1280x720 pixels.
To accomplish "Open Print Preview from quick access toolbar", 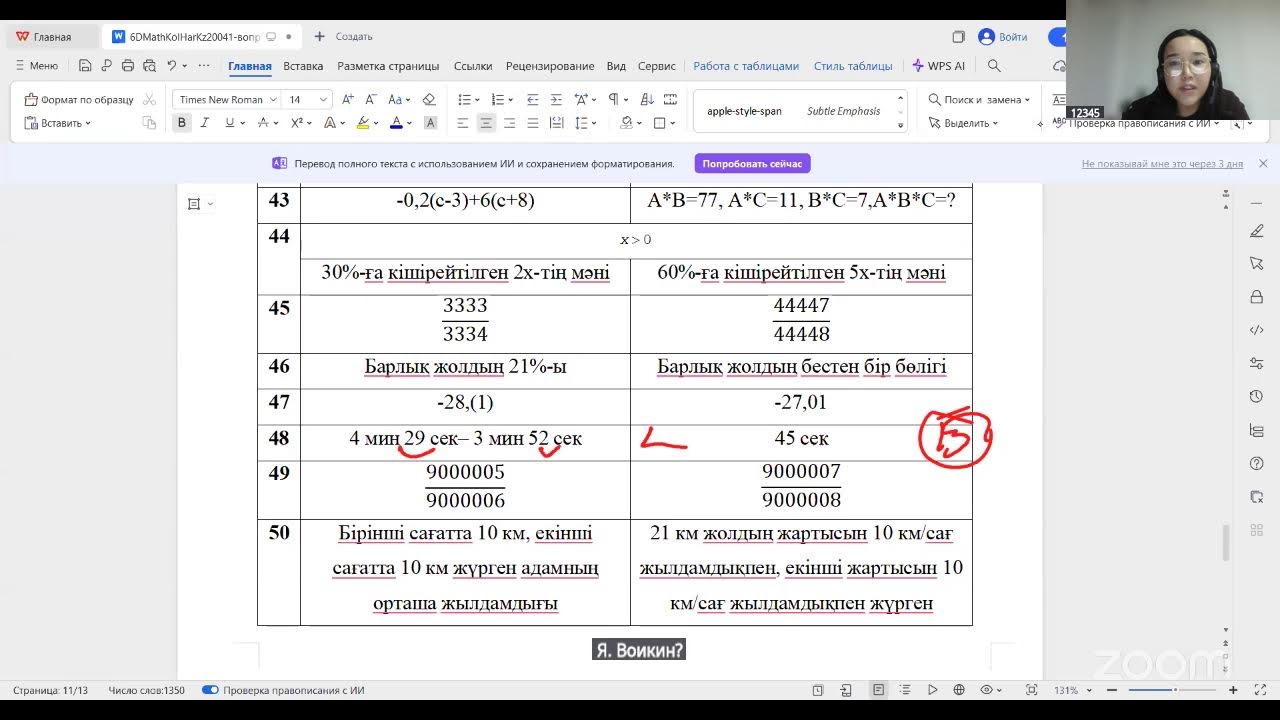I will point(149,66).
